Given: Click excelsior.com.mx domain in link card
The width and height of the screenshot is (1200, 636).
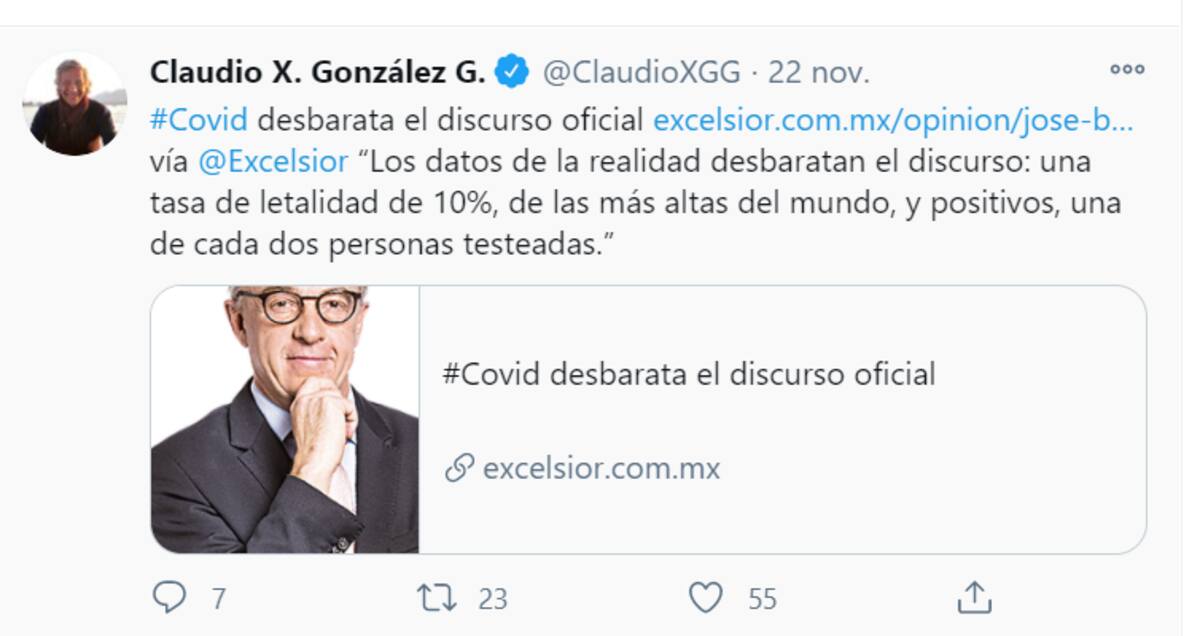Looking at the screenshot, I should pyautogui.click(x=601, y=468).
